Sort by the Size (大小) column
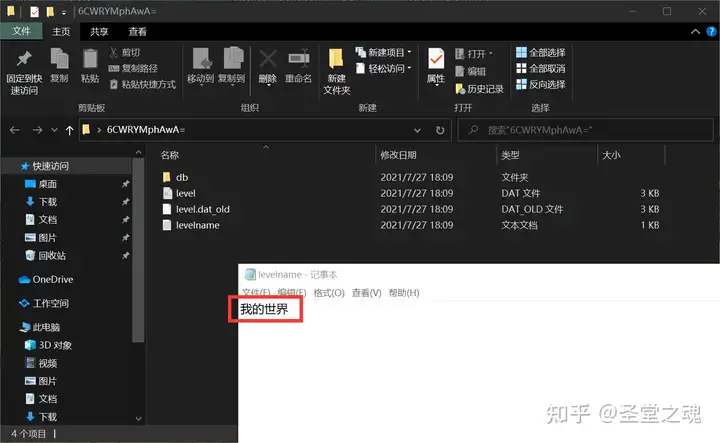This screenshot has width=720, height=443. click(x=611, y=155)
